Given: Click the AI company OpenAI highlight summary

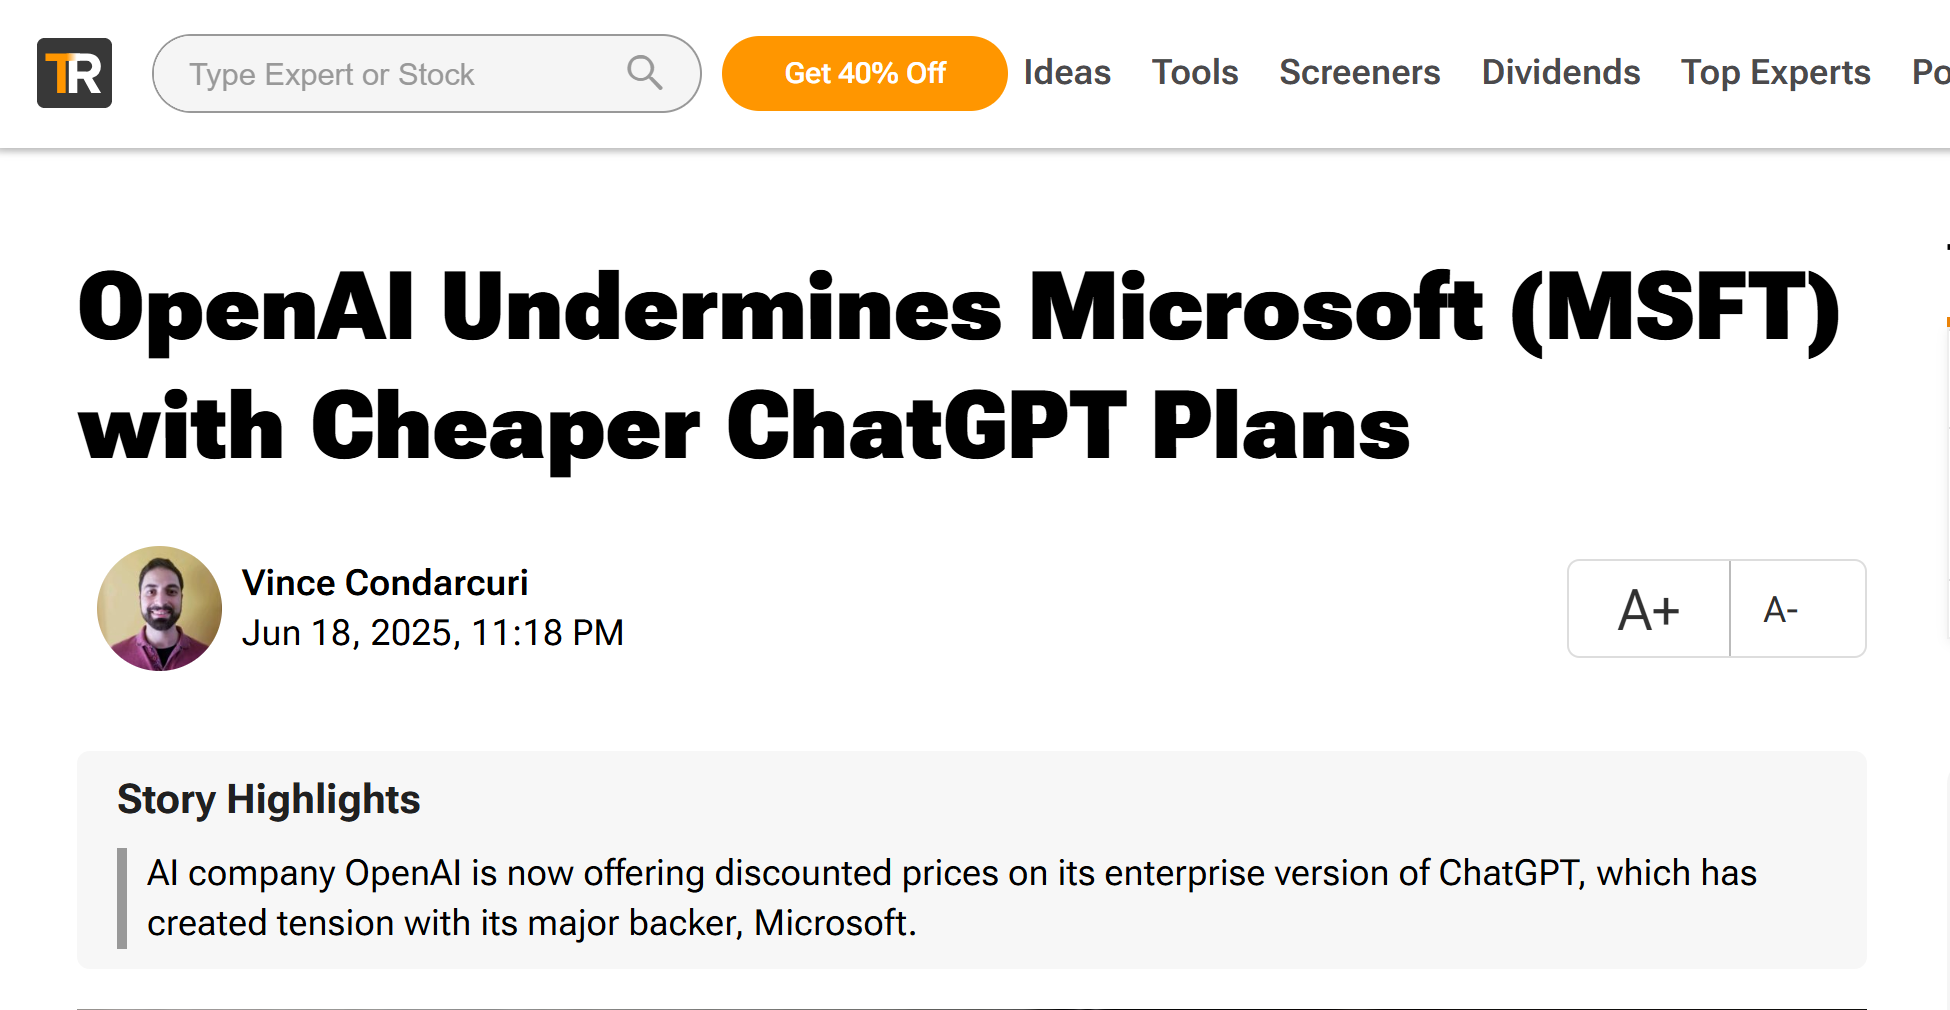Looking at the screenshot, I should tap(951, 898).
